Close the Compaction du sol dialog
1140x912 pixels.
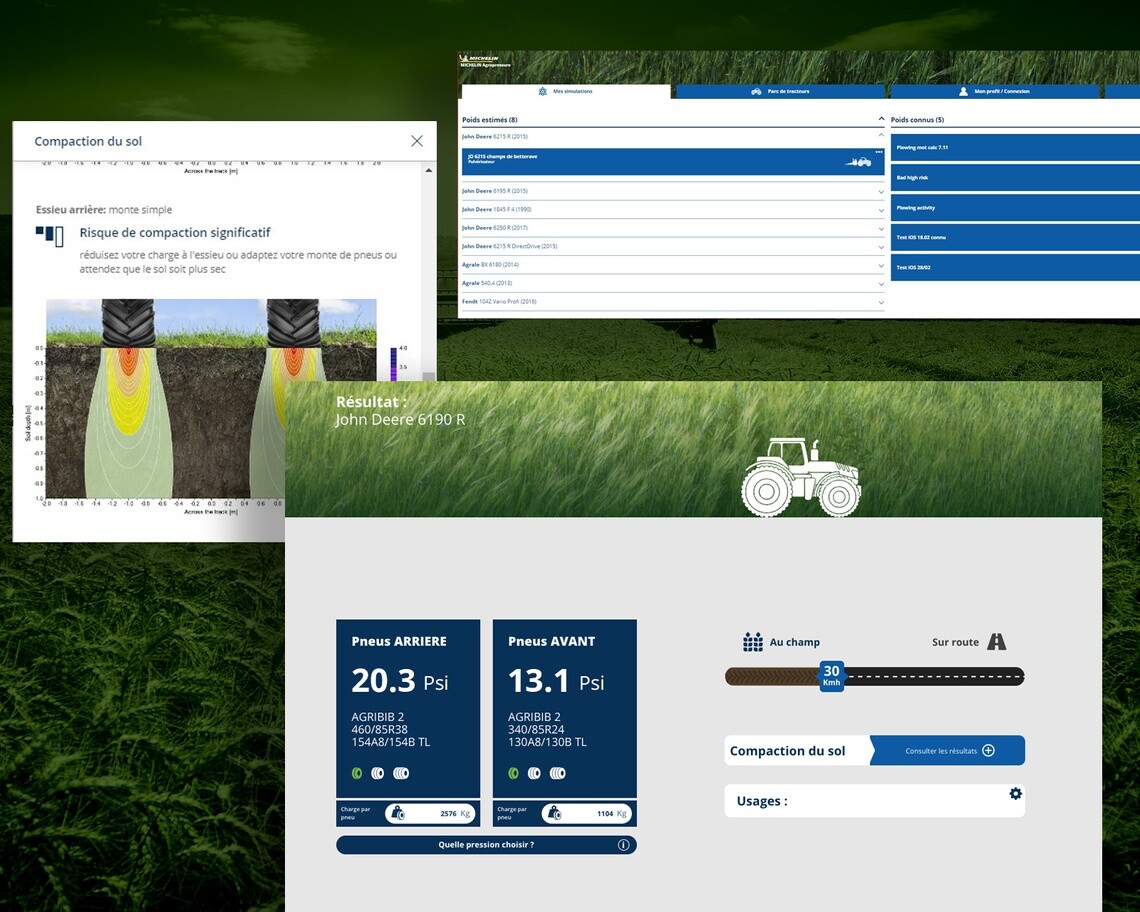[x=417, y=141]
